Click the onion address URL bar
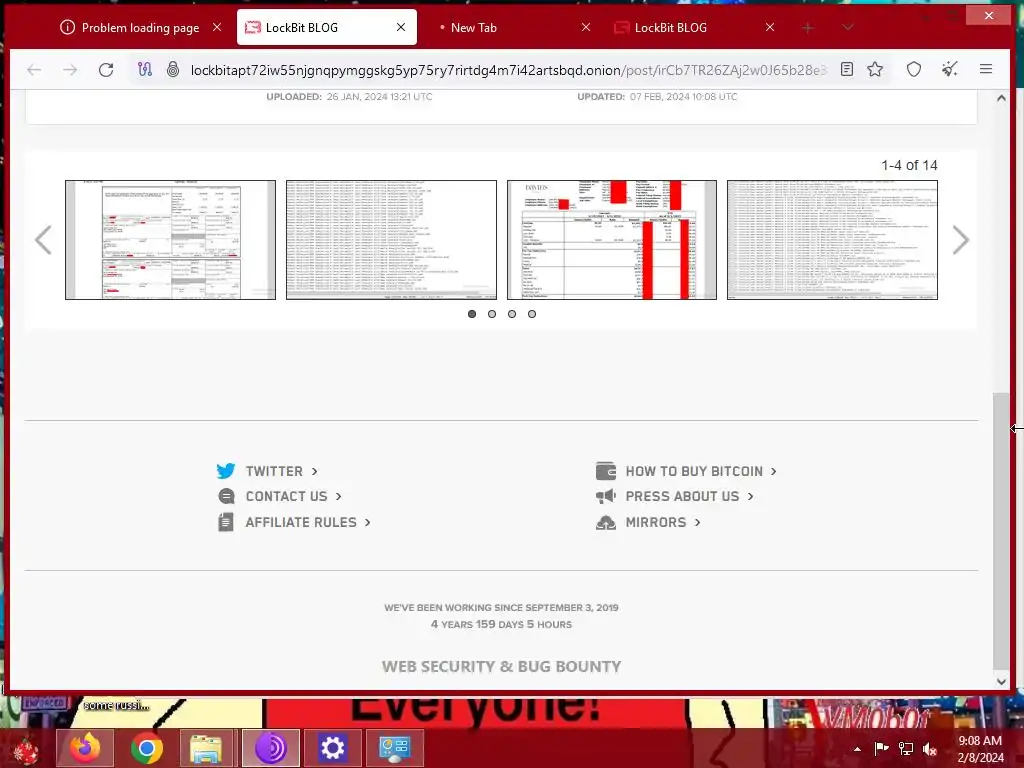1024x768 pixels. (x=508, y=70)
